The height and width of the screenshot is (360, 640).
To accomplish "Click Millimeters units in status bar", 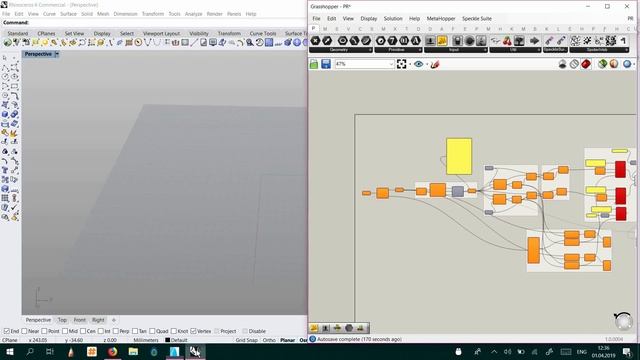I will (146, 340).
